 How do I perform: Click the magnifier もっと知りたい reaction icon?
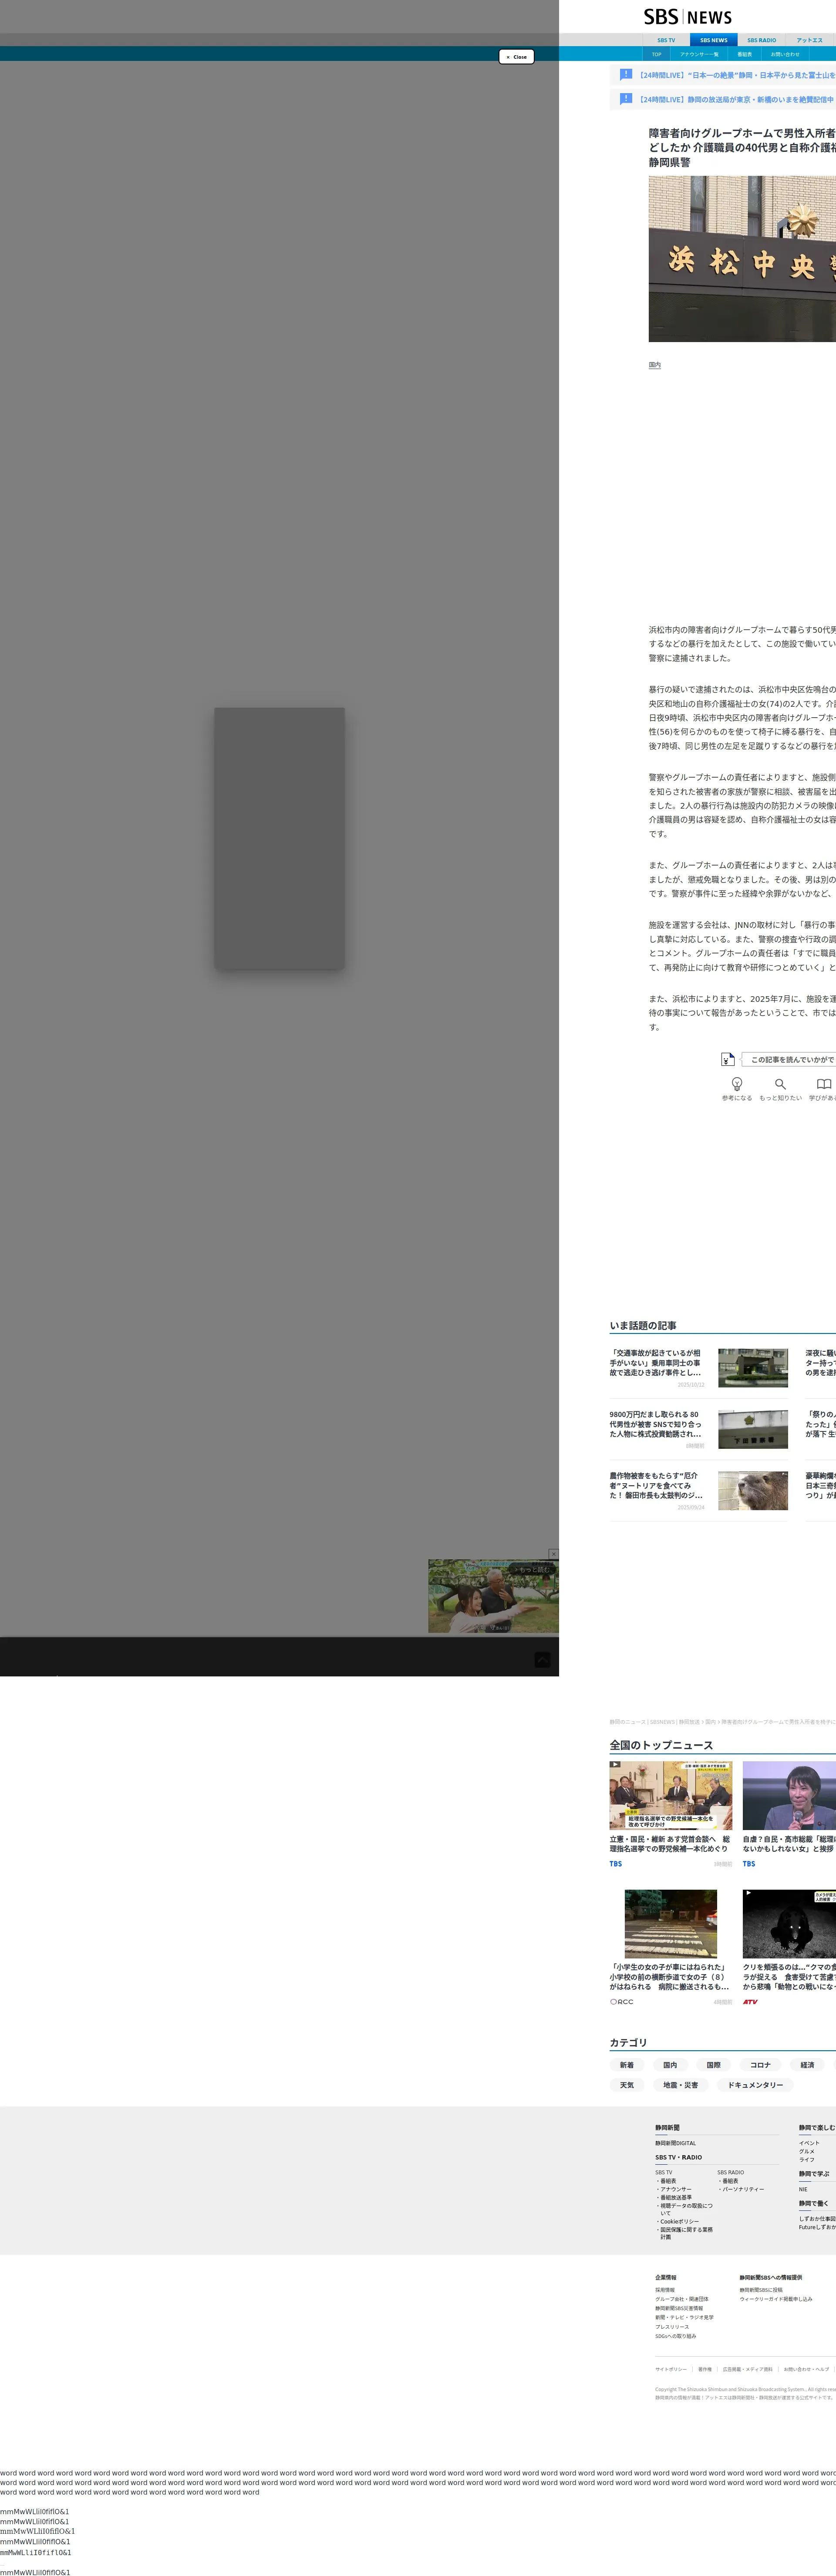point(780,1084)
